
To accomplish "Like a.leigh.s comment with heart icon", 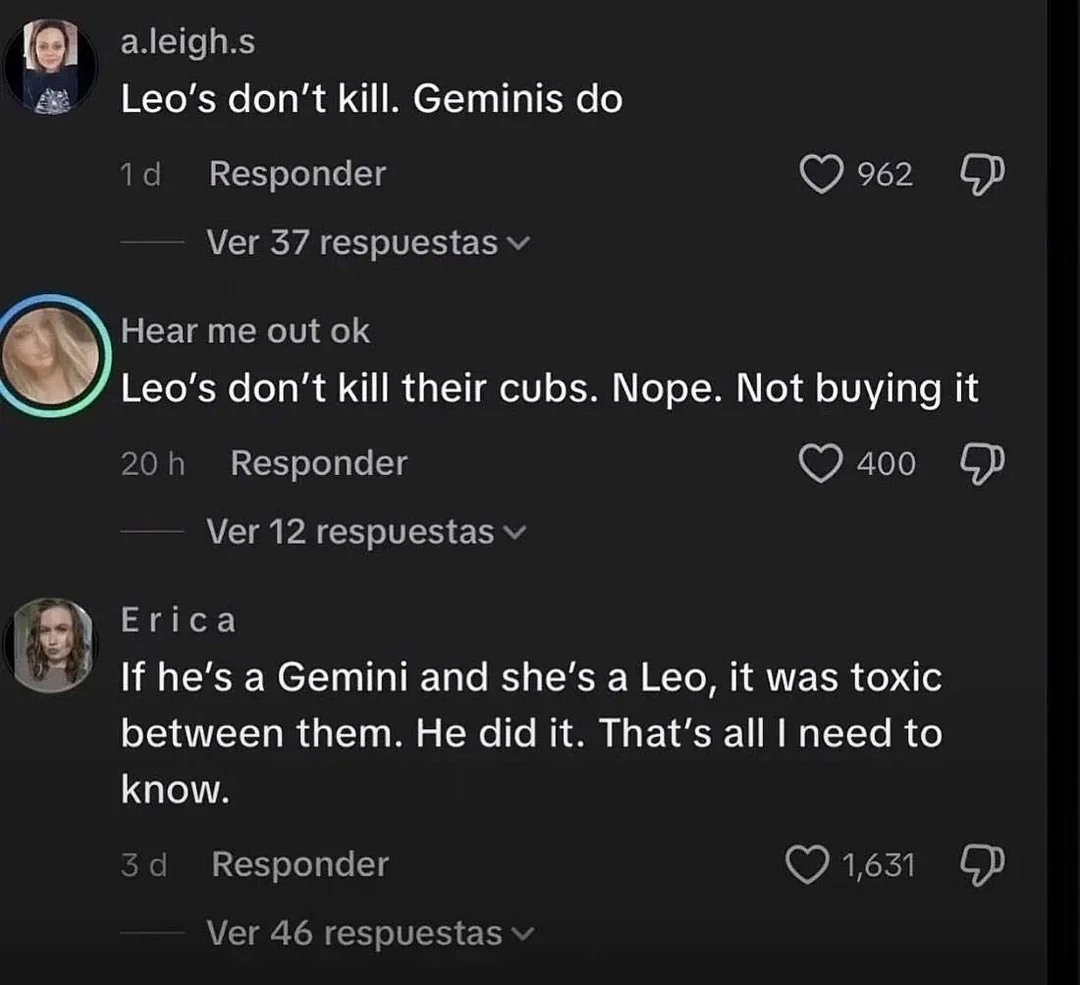I will pos(821,174).
